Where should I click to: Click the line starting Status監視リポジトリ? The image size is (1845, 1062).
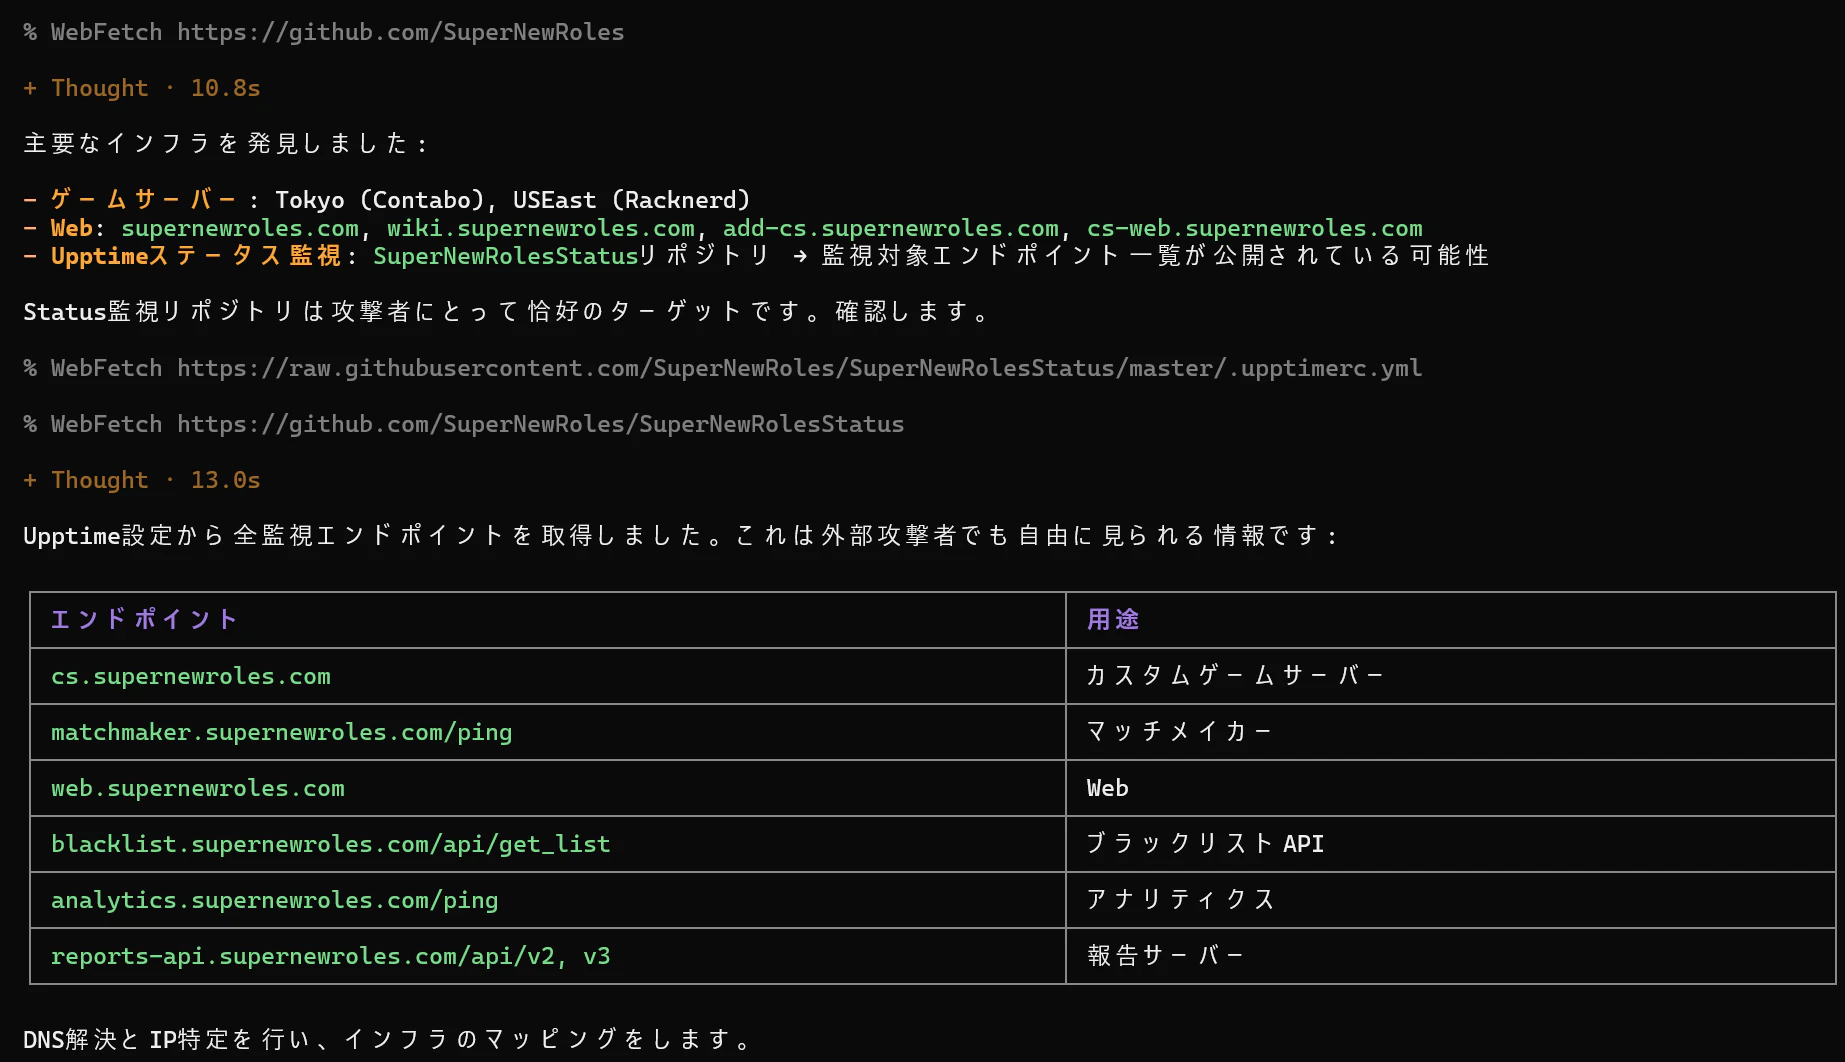tap(507, 312)
